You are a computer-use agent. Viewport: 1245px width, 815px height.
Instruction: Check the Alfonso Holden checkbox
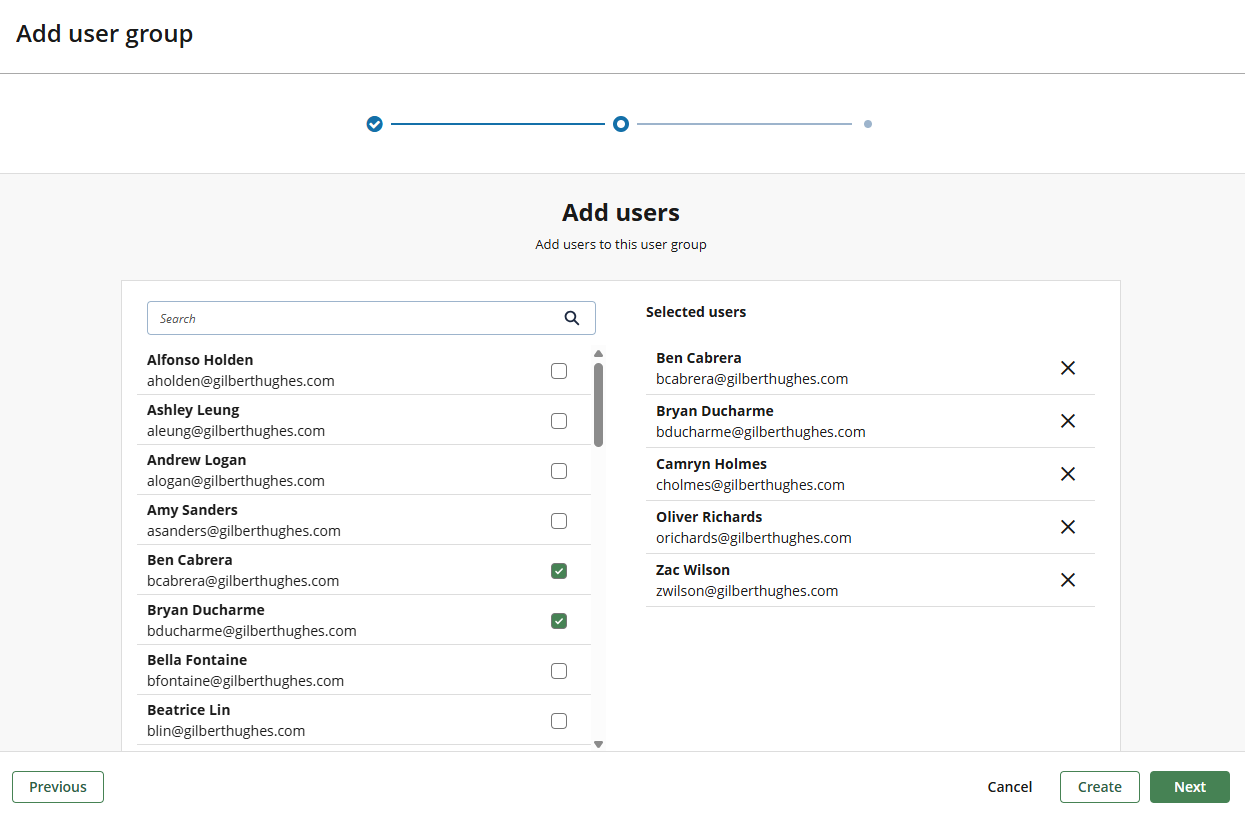coord(559,371)
